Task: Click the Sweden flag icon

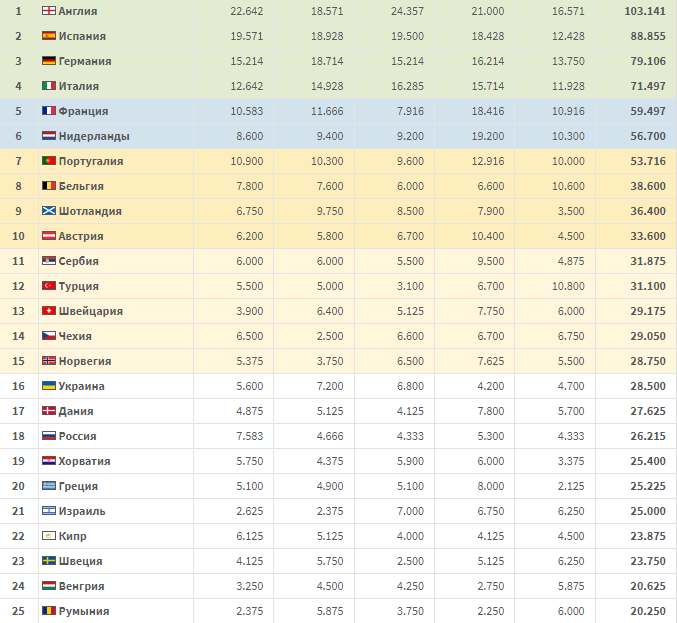Action: (49, 561)
